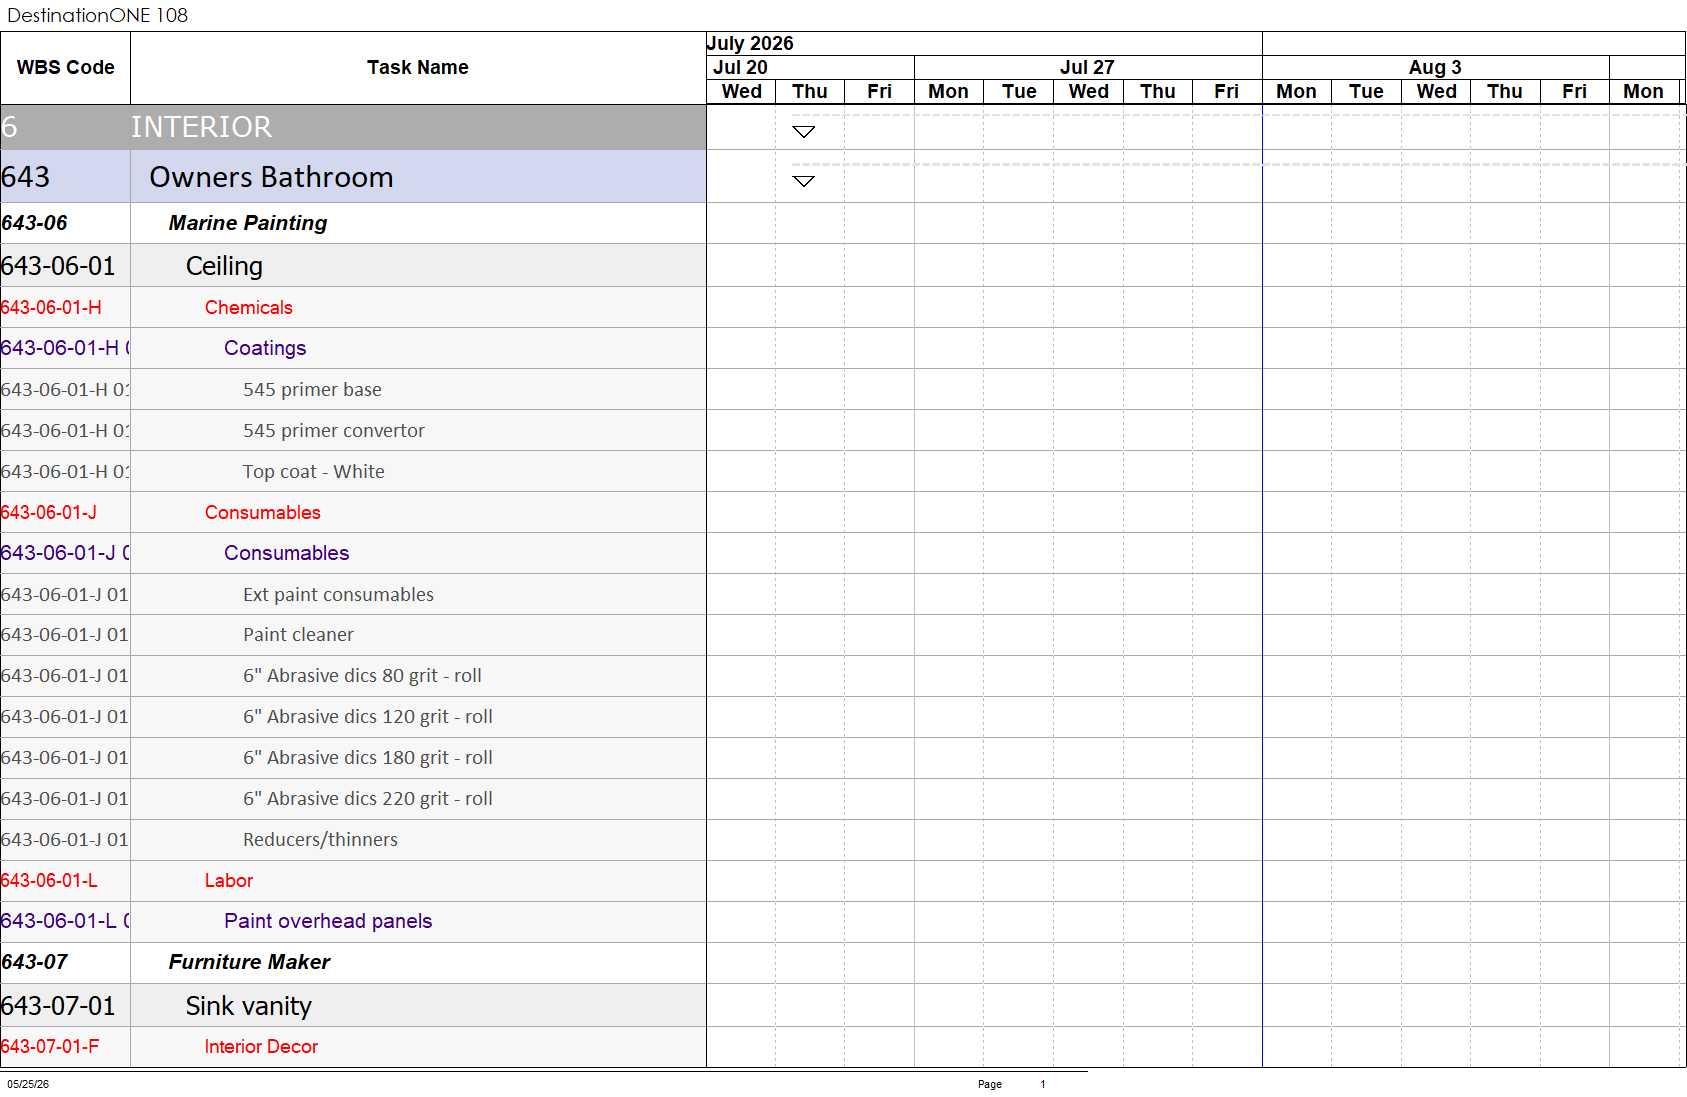Viewport: 1687px width, 1097px height.
Task: Click the 05/25/26 footer date
Action: tap(28, 1084)
